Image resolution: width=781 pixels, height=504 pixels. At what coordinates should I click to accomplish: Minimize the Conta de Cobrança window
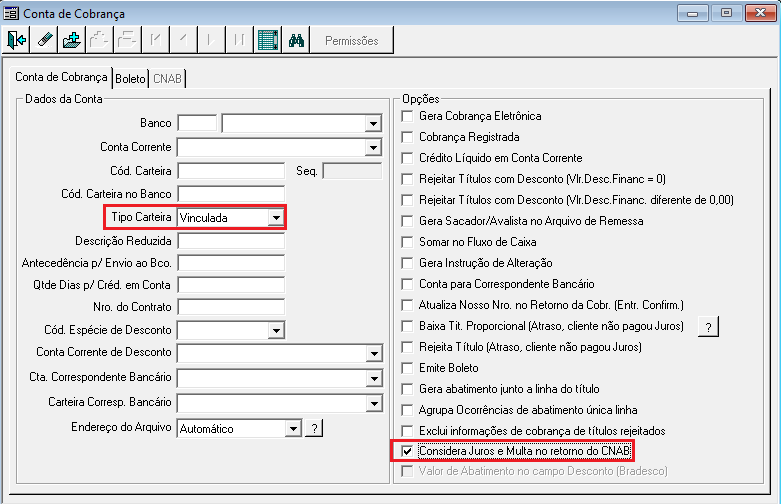click(693, 13)
